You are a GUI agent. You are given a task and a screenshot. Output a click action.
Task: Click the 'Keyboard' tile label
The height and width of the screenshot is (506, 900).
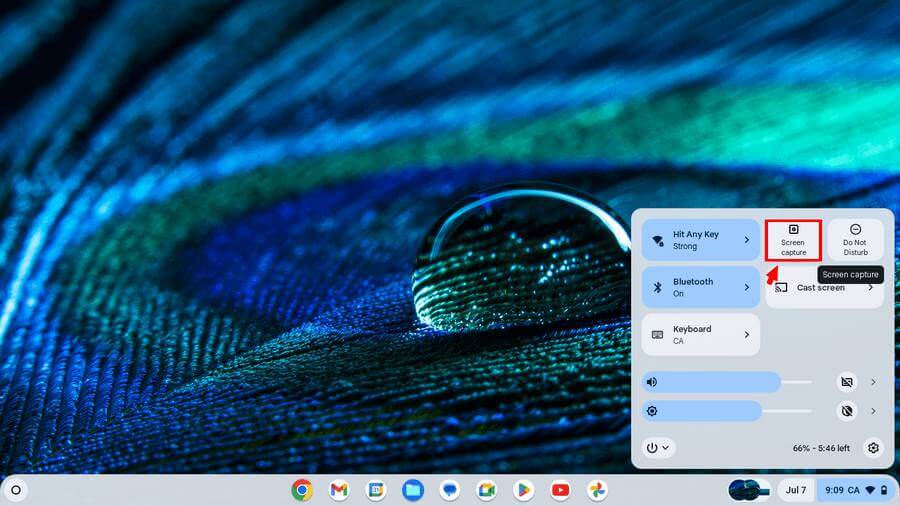pos(692,329)
